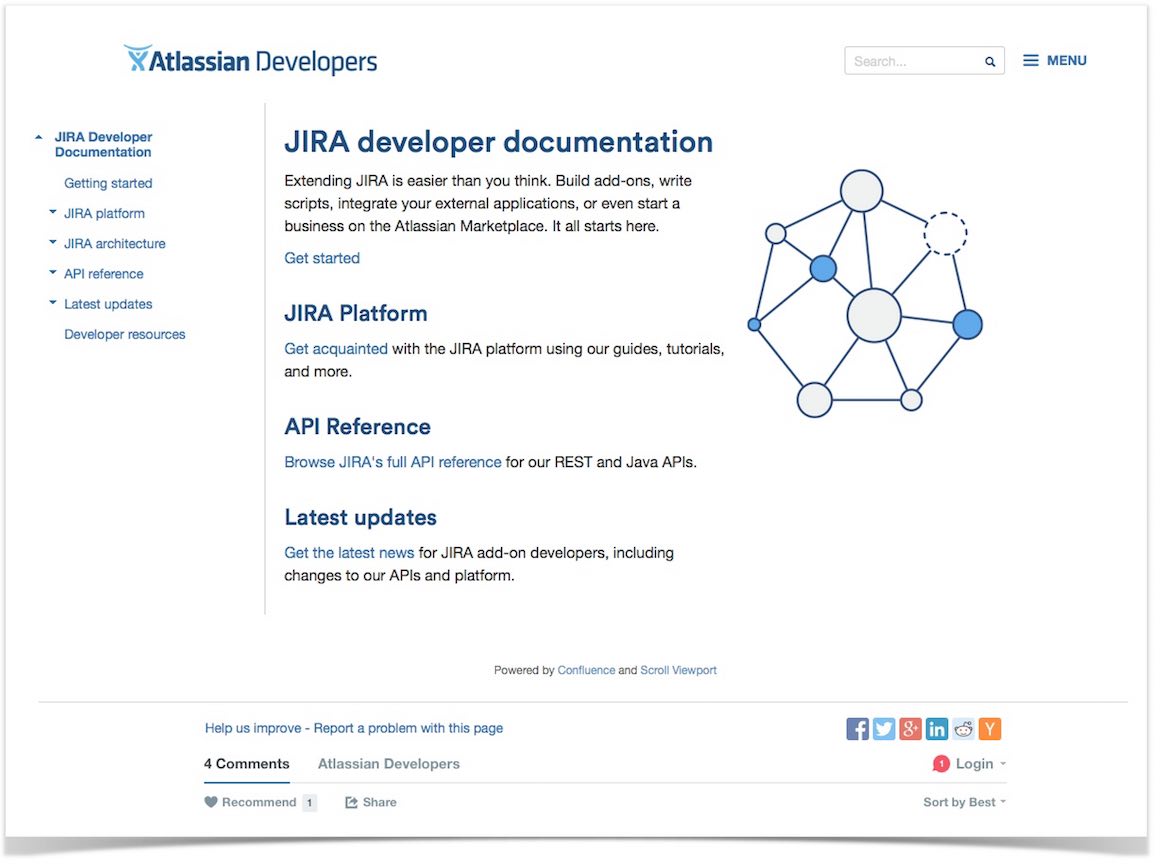This screenshot has width=1160, height=864.
Task: Click the JIRA network diagram illustration
Action: click(x=865, y=294)
